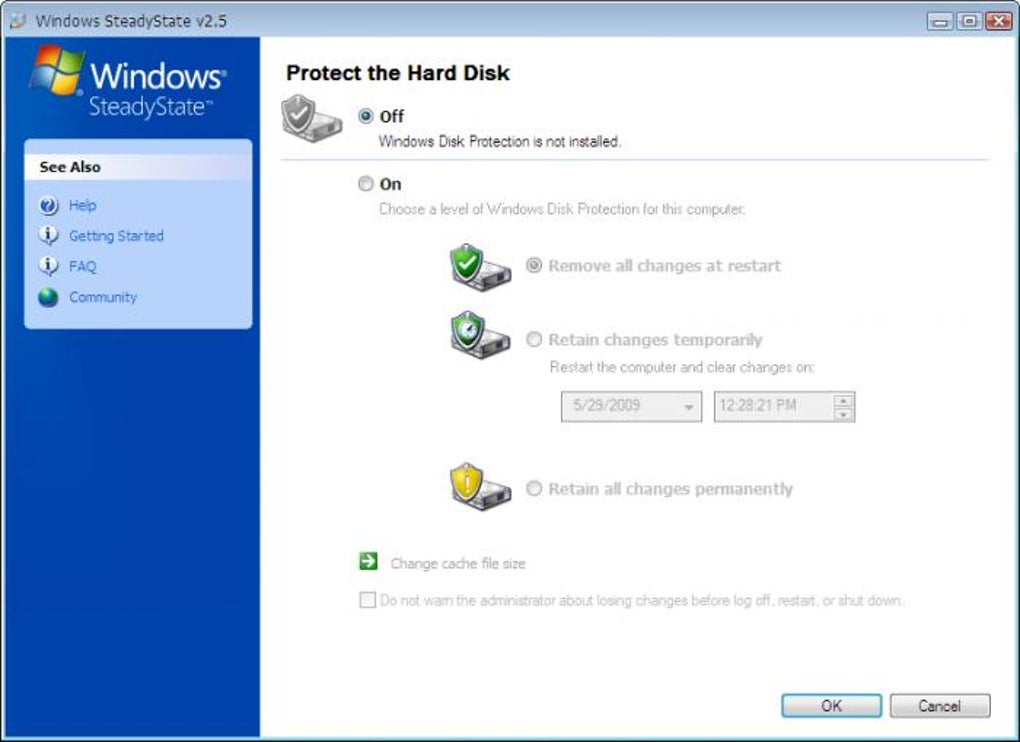Screen dimensions: 1020x742
Task: Click the green arrow cache size icon
Action: (369, 562)
